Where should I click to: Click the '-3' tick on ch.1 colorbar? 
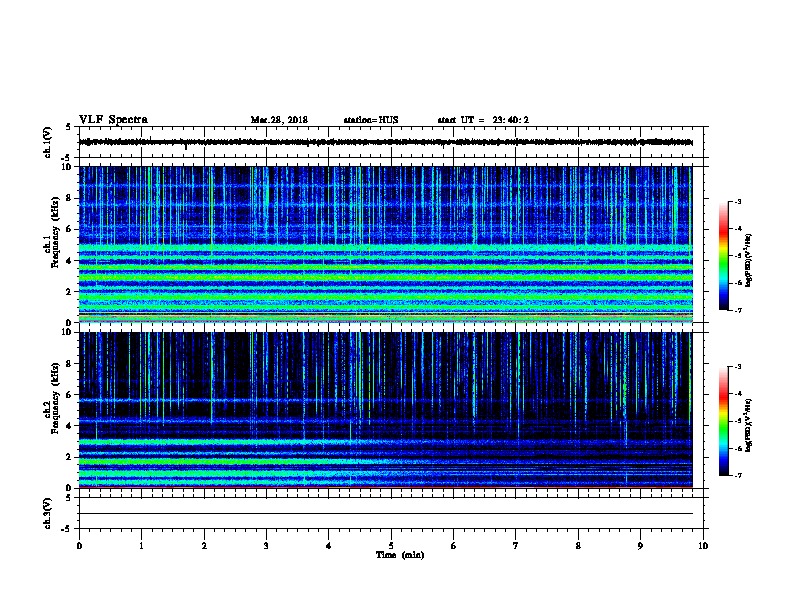coord(737,201)
